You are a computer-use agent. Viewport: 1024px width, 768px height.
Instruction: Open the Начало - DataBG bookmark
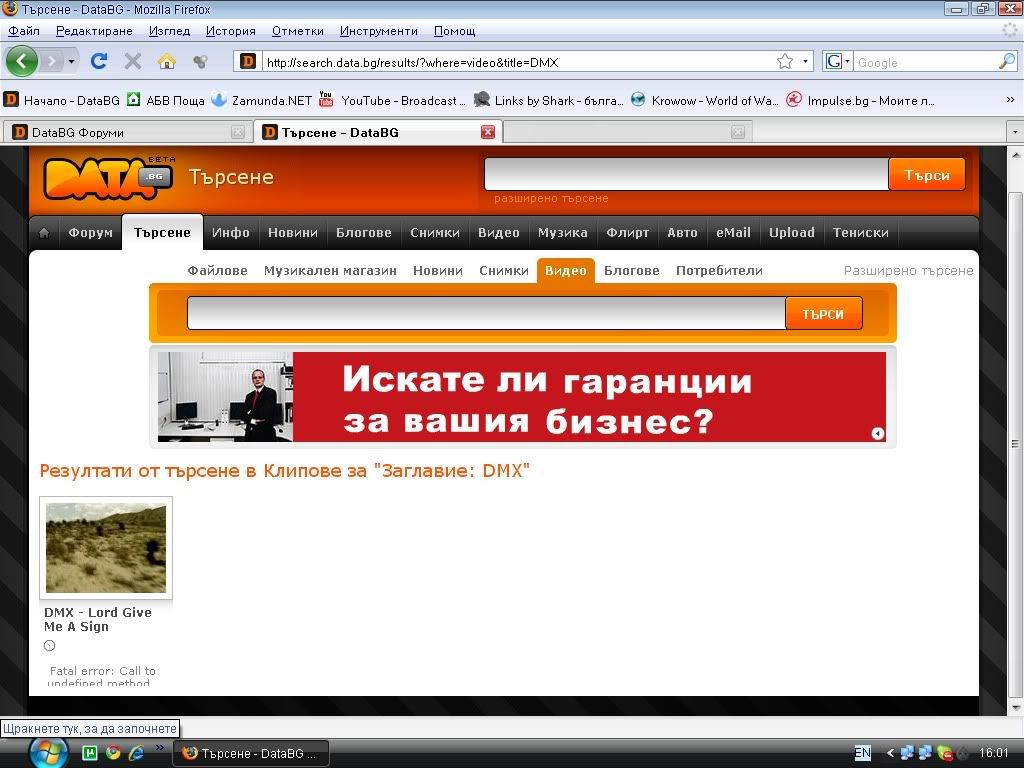[62, 100]
